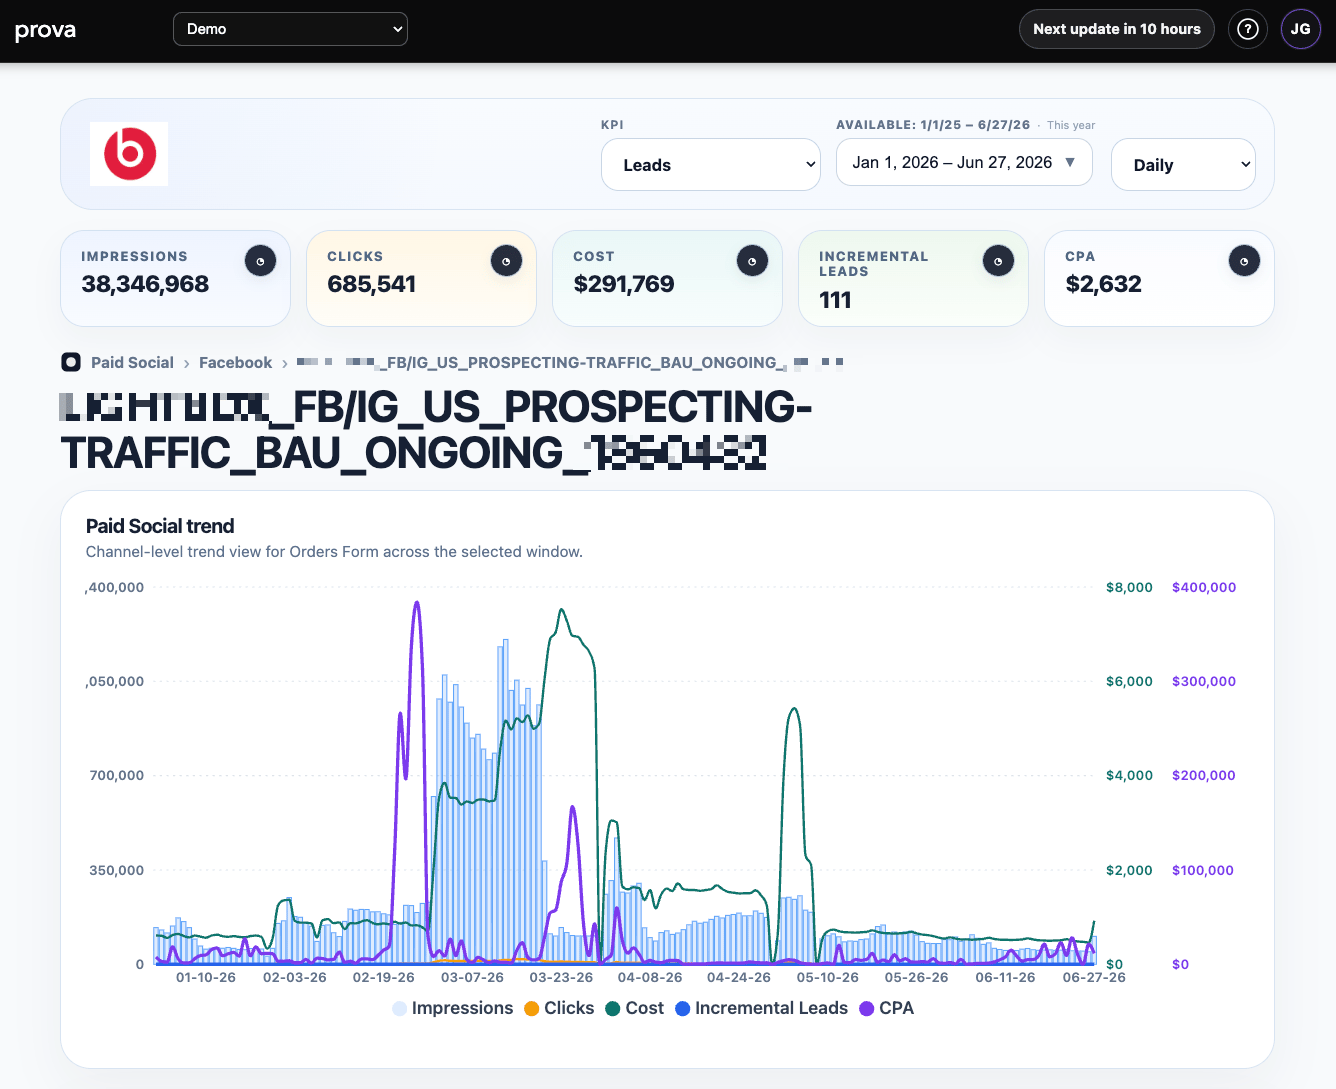This screenshot has width=1336, height=1089.
Task: Toggle Incremental Leads series in chart legend
Action: pos(761,1008)
